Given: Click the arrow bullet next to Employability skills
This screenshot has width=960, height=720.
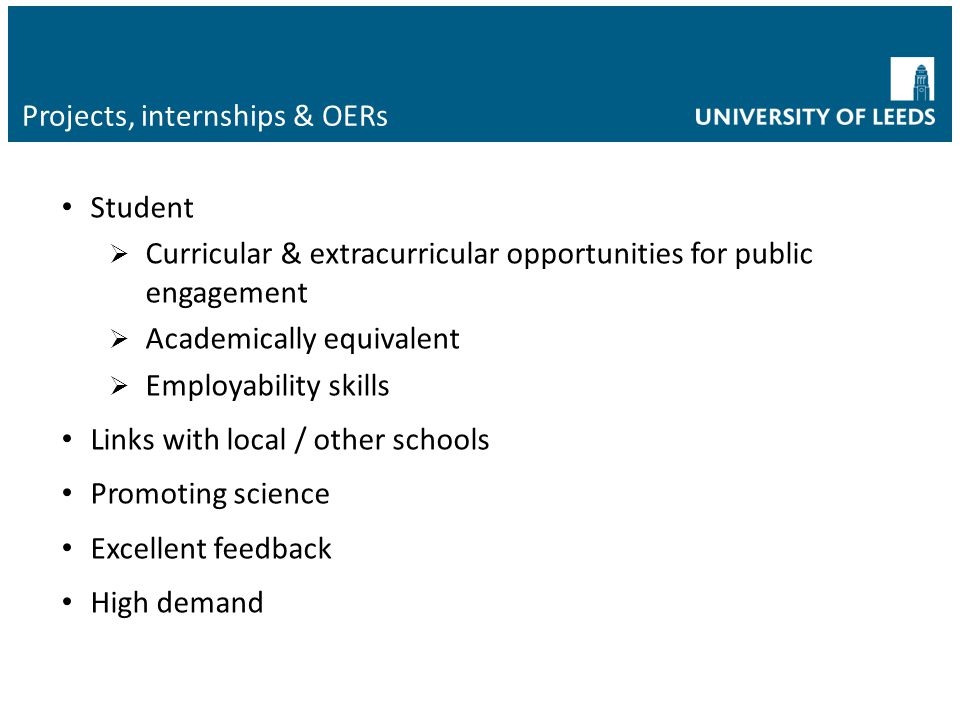Looking at the screenshot, I should point(119,386).
